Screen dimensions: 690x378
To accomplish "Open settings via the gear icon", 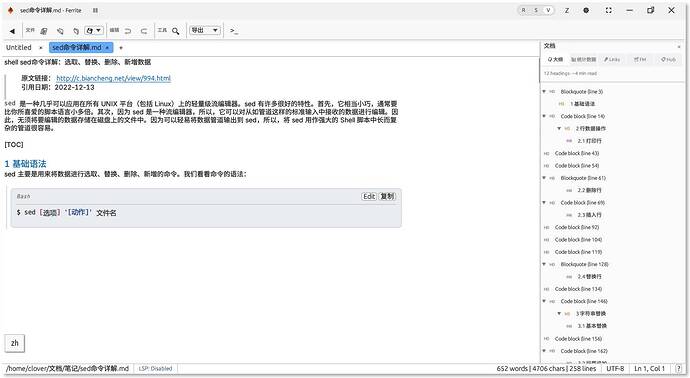I will [x=586, y=10].
